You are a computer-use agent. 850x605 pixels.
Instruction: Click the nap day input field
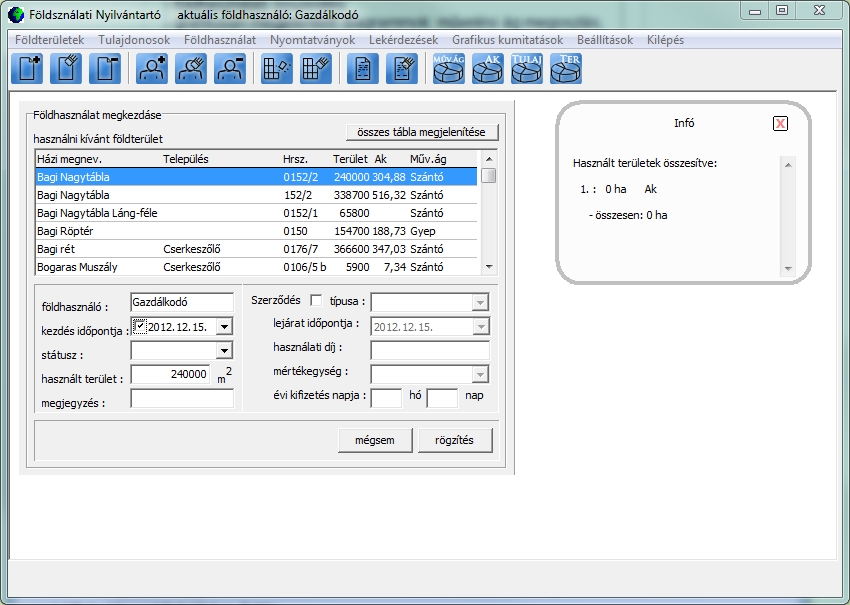point(442,397)
